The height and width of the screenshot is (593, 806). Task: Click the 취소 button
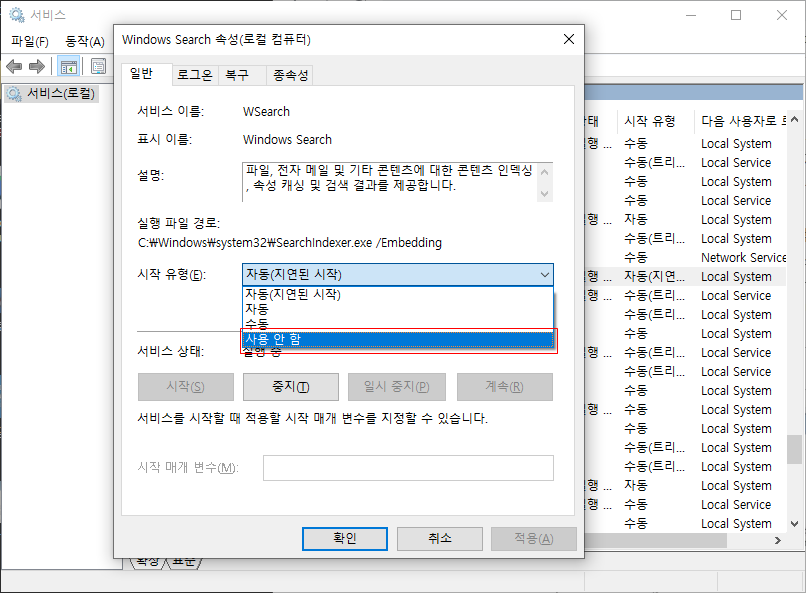(439, 539)
